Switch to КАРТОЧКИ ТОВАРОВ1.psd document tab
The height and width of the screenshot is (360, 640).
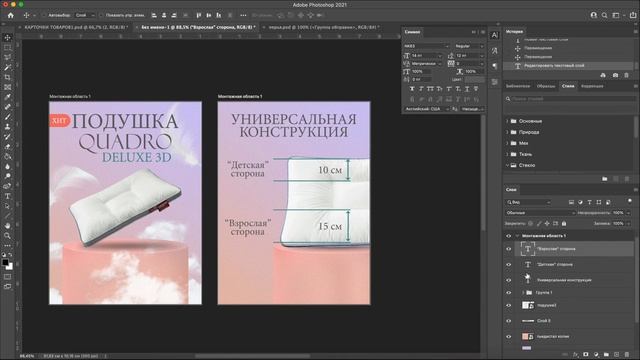pyautogui.click(x=75, y=27)
